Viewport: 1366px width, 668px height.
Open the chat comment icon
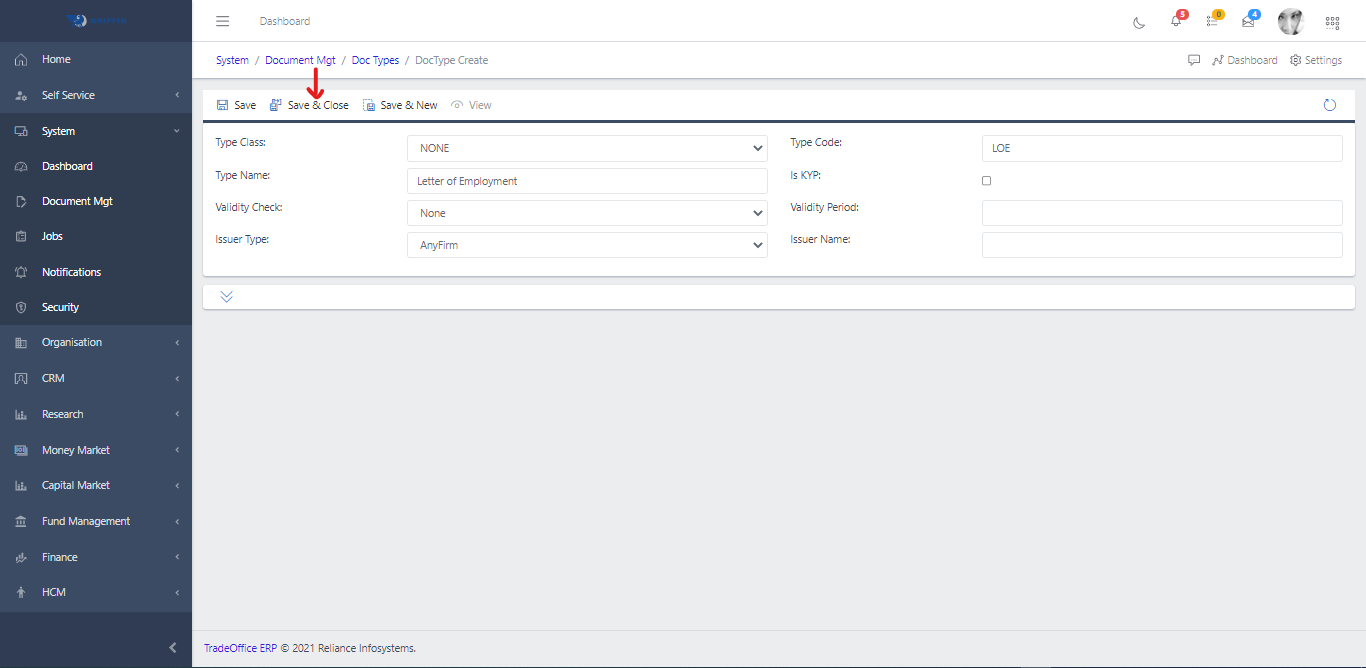[1193, 60]
